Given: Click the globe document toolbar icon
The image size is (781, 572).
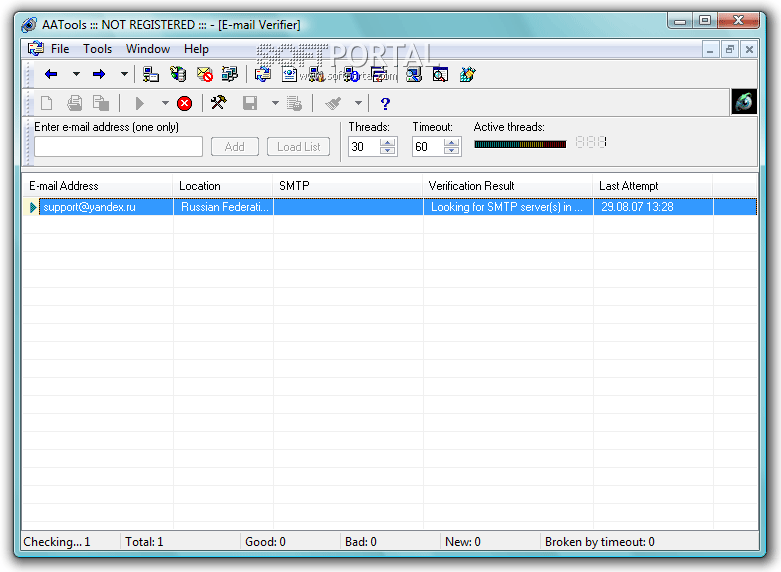Looking at the screenshot, I should click(x=289, y=75).
